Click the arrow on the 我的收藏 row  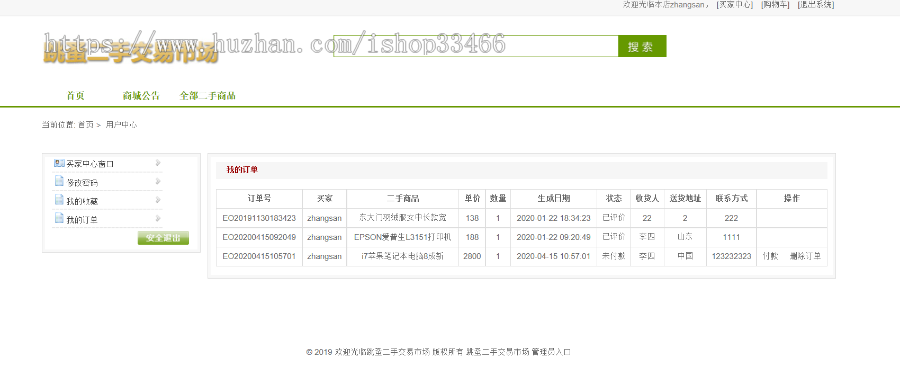158,200
